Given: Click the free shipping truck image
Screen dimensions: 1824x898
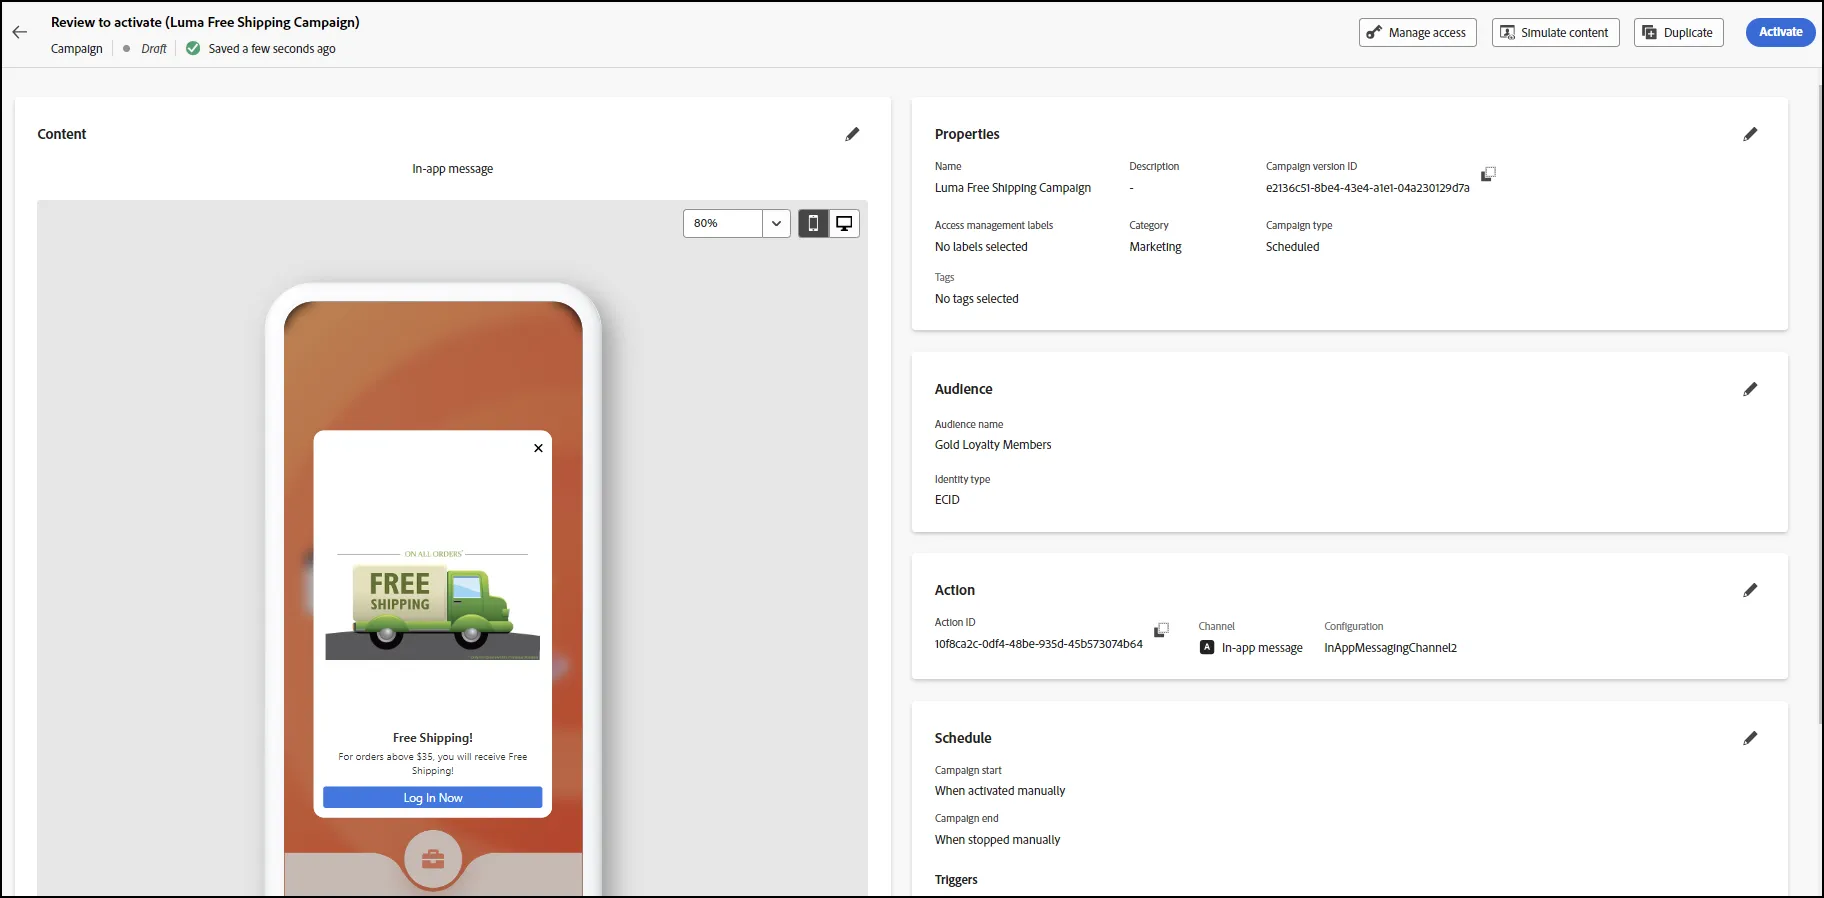Looking at the screenshot, I should click(x=432, y=605).
